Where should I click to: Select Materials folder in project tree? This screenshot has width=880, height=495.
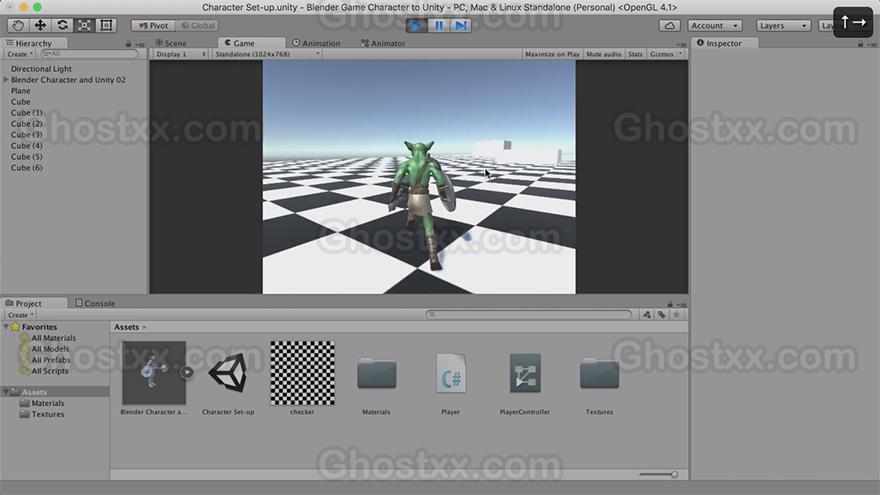point(48,403)
